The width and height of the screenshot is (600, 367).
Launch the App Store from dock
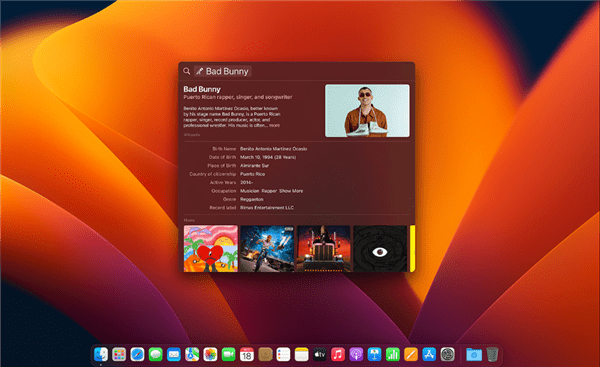click(429, 354)
